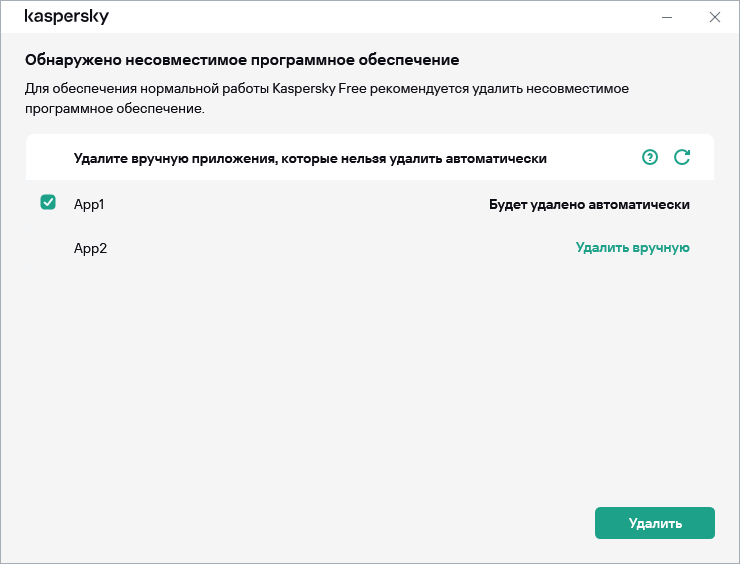Viewport: 740px width, 564px height.
Task: Click empty checkbox column left of App2
Action: (48, 248)
